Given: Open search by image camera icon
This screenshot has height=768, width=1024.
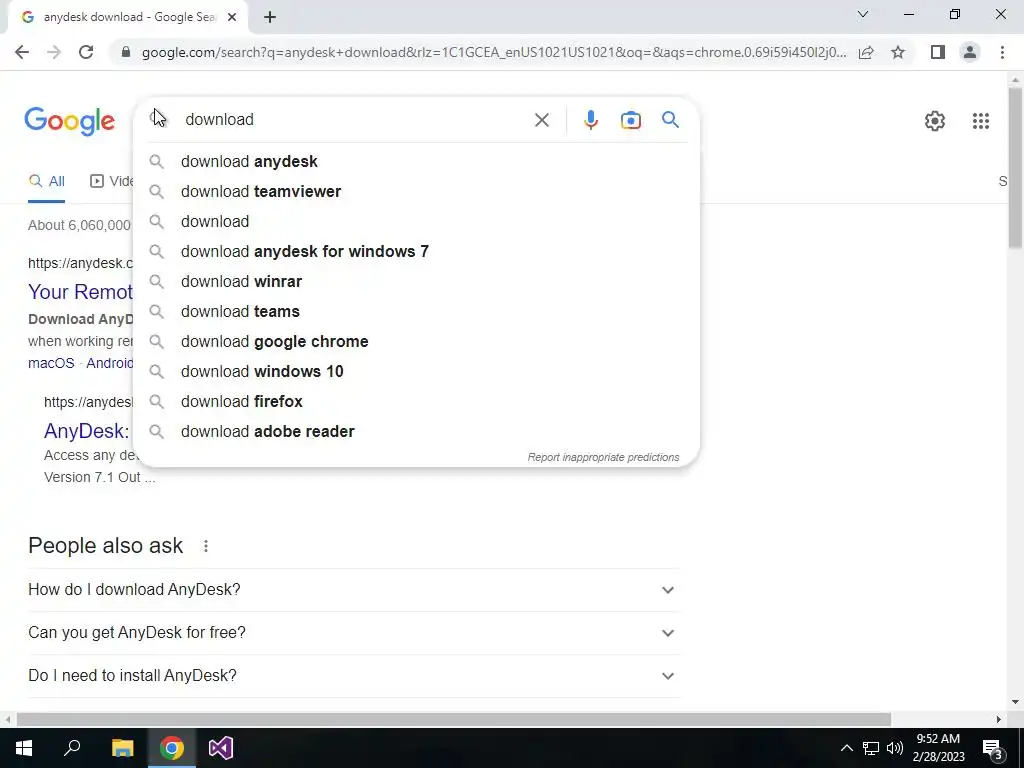Looking at the screenshot, I should coord(630,120).
